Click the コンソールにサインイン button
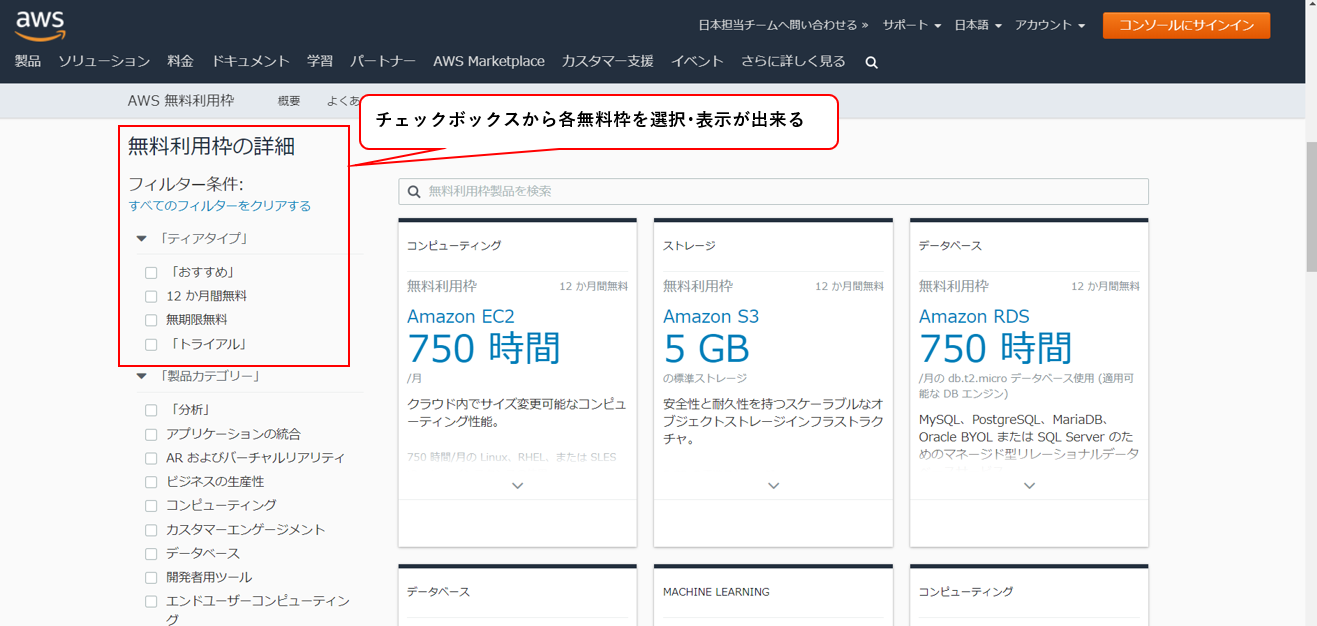Image resolution: width=1317 pixels, height=626 pixels. pyautogui.click(x=1186, y=24)
